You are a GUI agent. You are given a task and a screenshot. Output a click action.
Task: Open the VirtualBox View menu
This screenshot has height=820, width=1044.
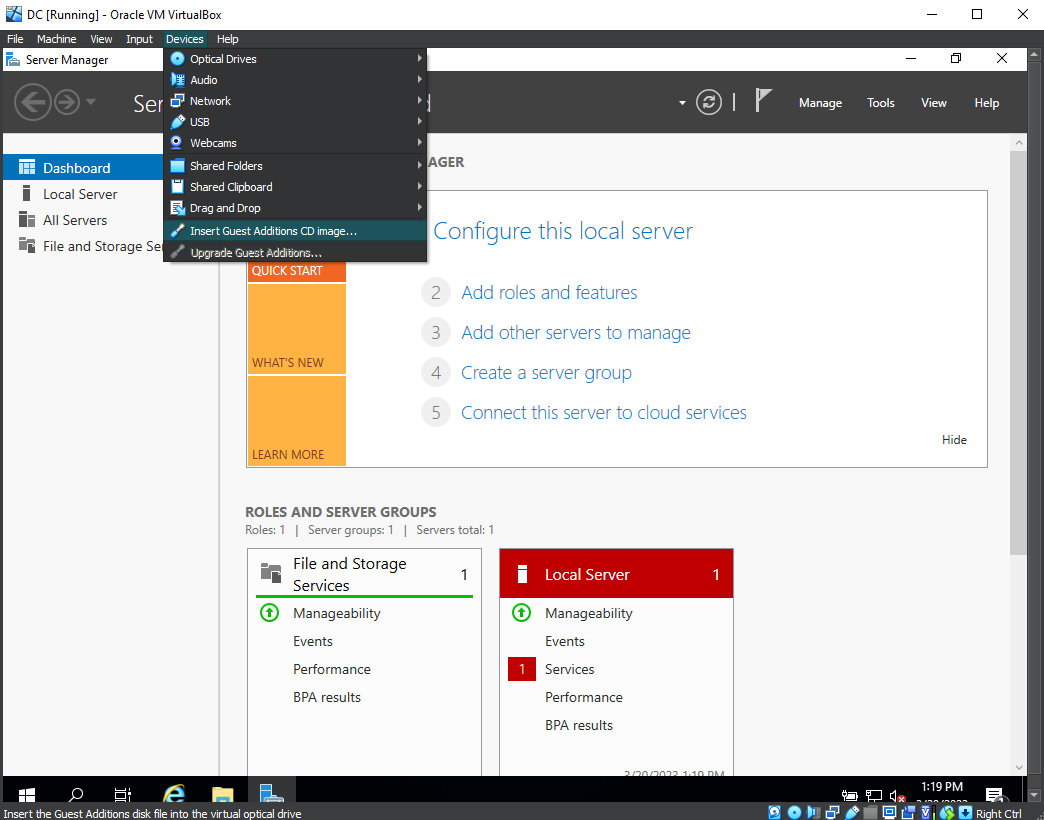click(101, 39)
